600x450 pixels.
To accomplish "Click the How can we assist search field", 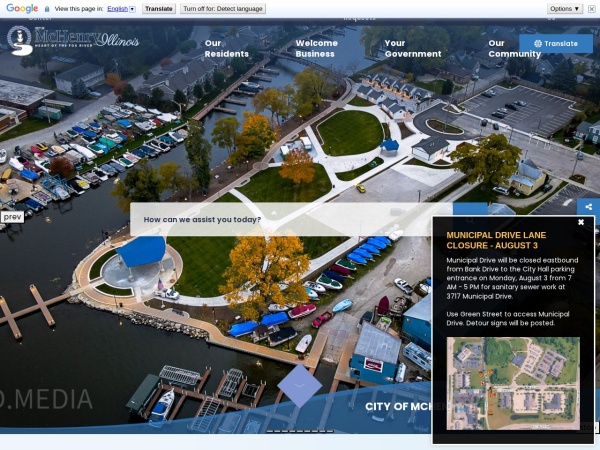I will pyautogui.click(x=291, y=220).
